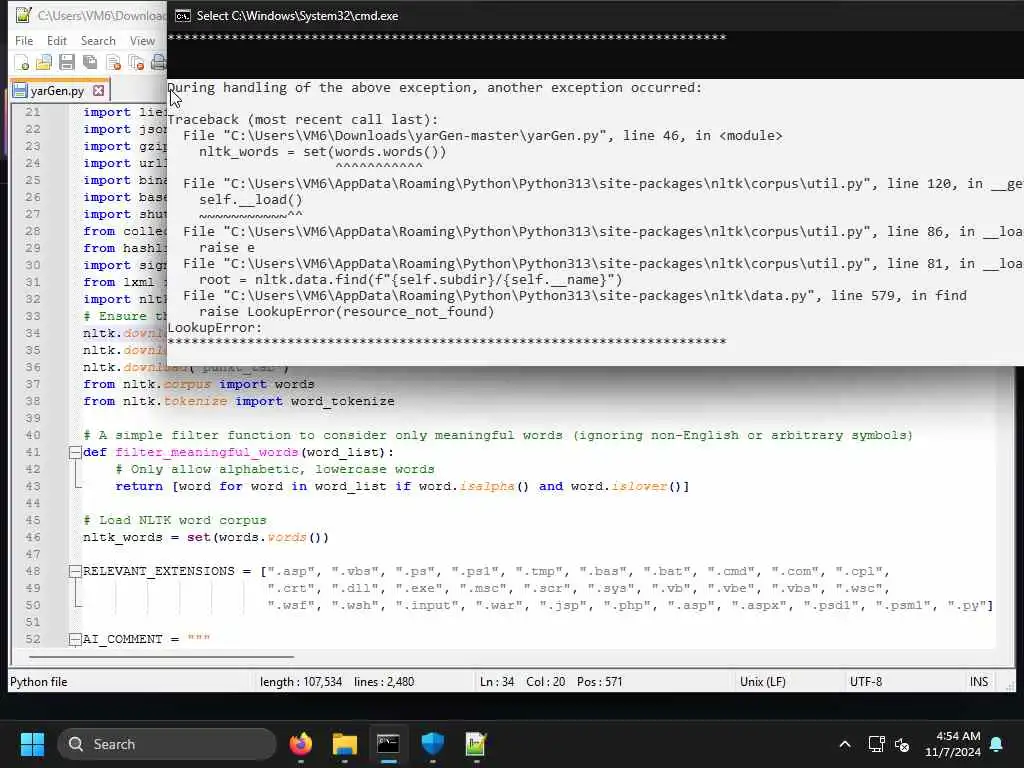
Task: Close the yarGen.py tab with its X
Action: click(99, 90)
